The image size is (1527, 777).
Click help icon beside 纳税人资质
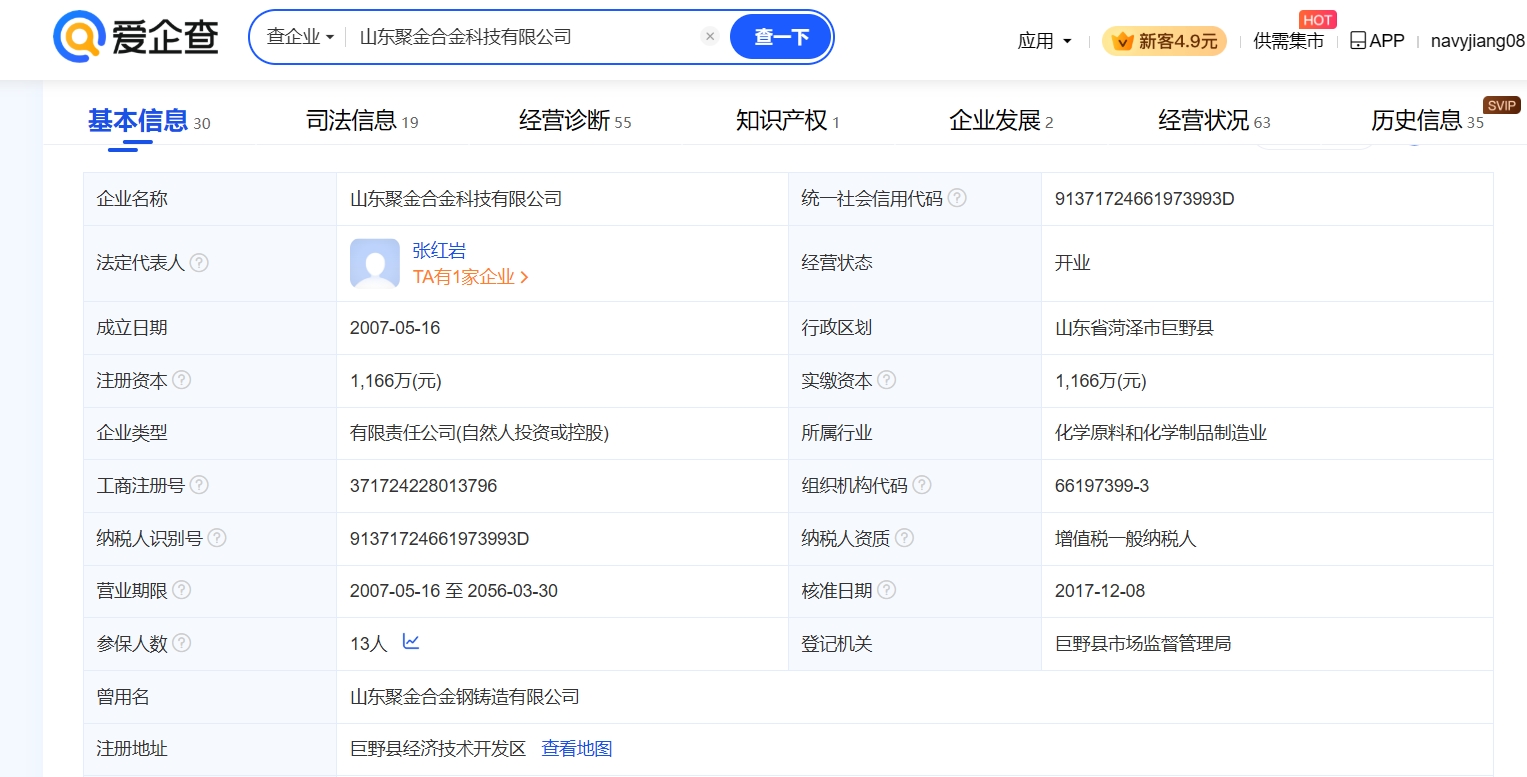(903, 538)
